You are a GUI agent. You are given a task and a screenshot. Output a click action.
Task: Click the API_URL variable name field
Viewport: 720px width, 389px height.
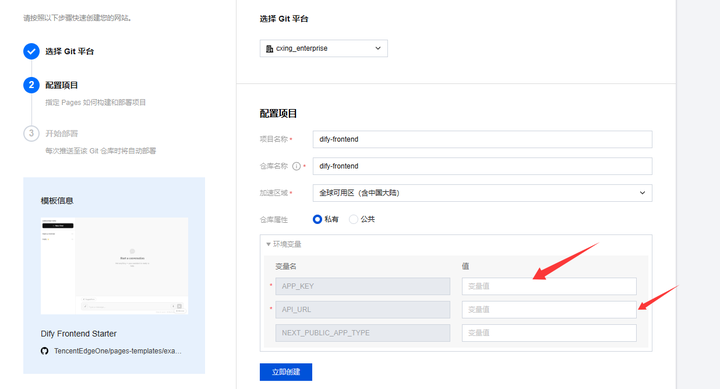362,310
